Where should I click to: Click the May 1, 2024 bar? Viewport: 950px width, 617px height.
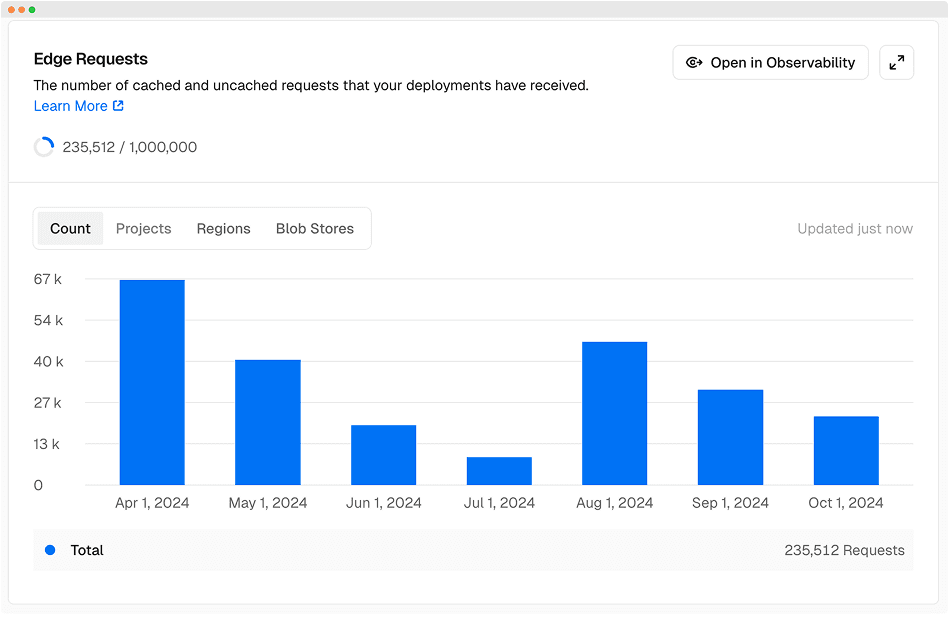pos(268,422)
